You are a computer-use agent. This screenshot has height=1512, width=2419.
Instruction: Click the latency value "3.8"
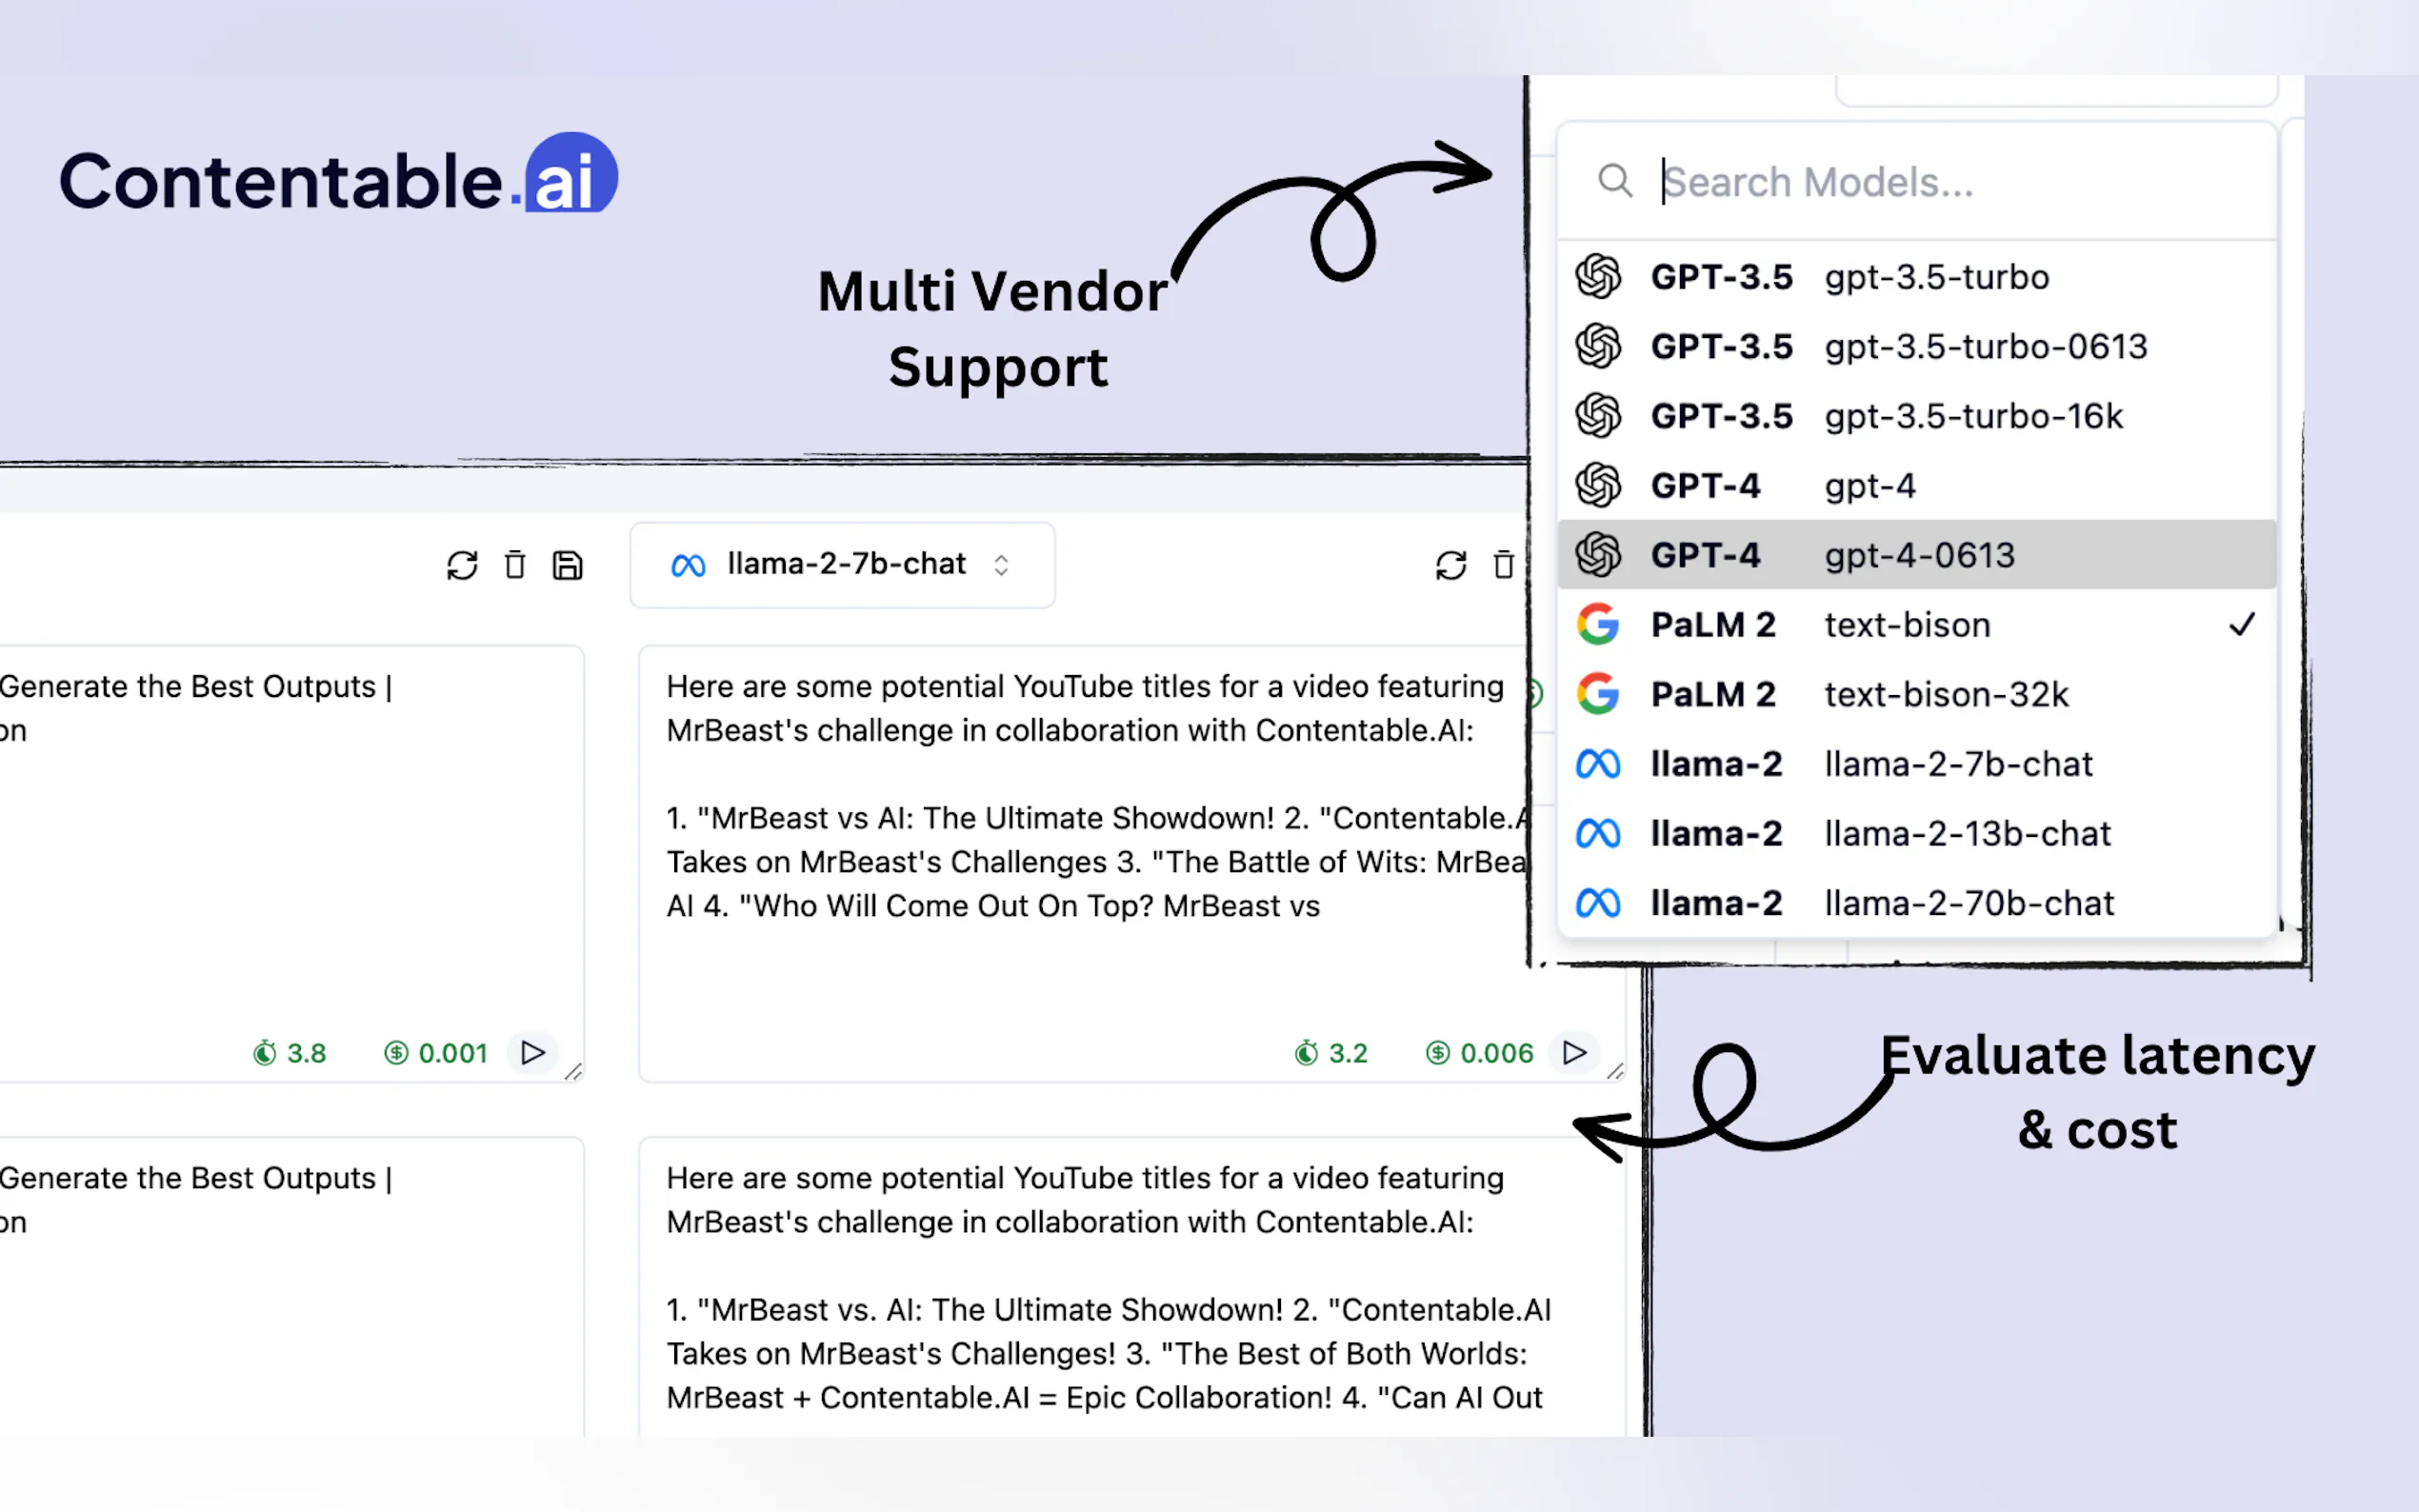coord(306,1053)
